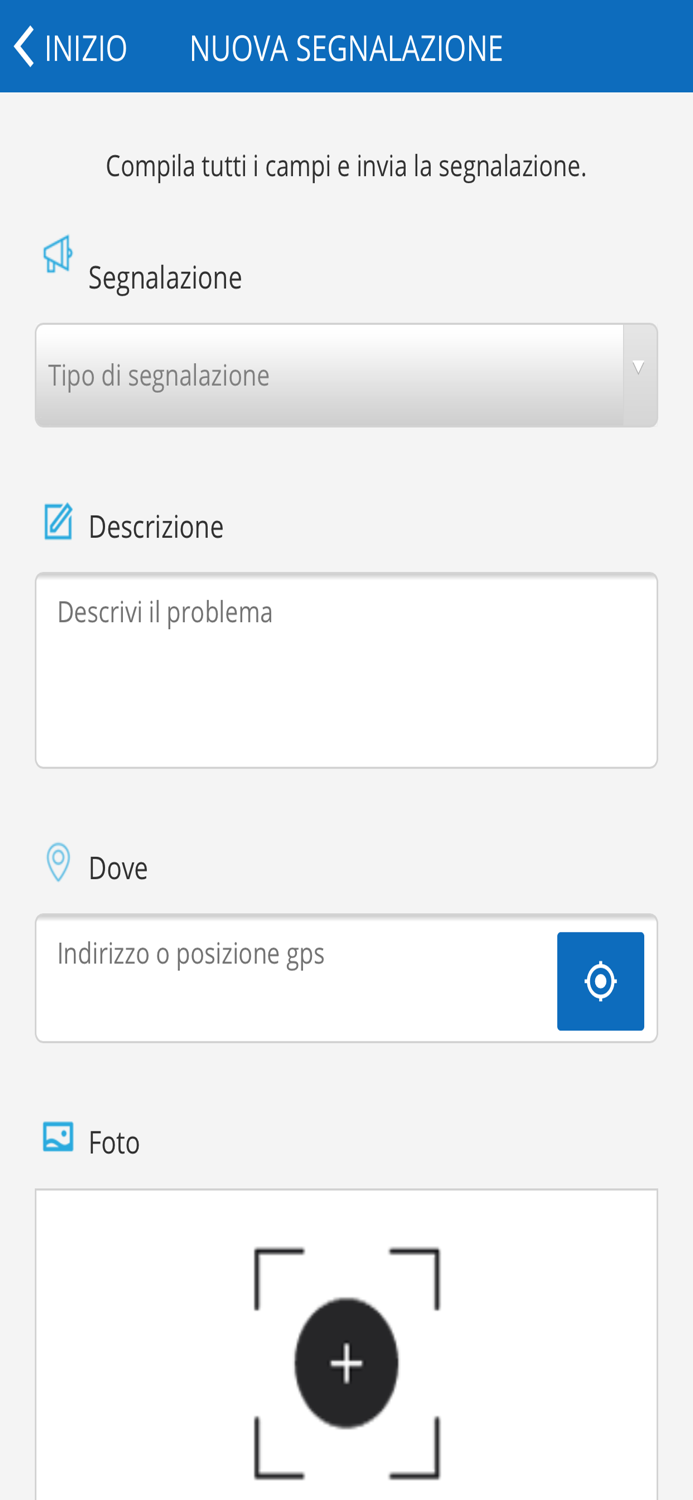Click the map pin Dove icon
The image size is (693, 1500).
point(56,859)
